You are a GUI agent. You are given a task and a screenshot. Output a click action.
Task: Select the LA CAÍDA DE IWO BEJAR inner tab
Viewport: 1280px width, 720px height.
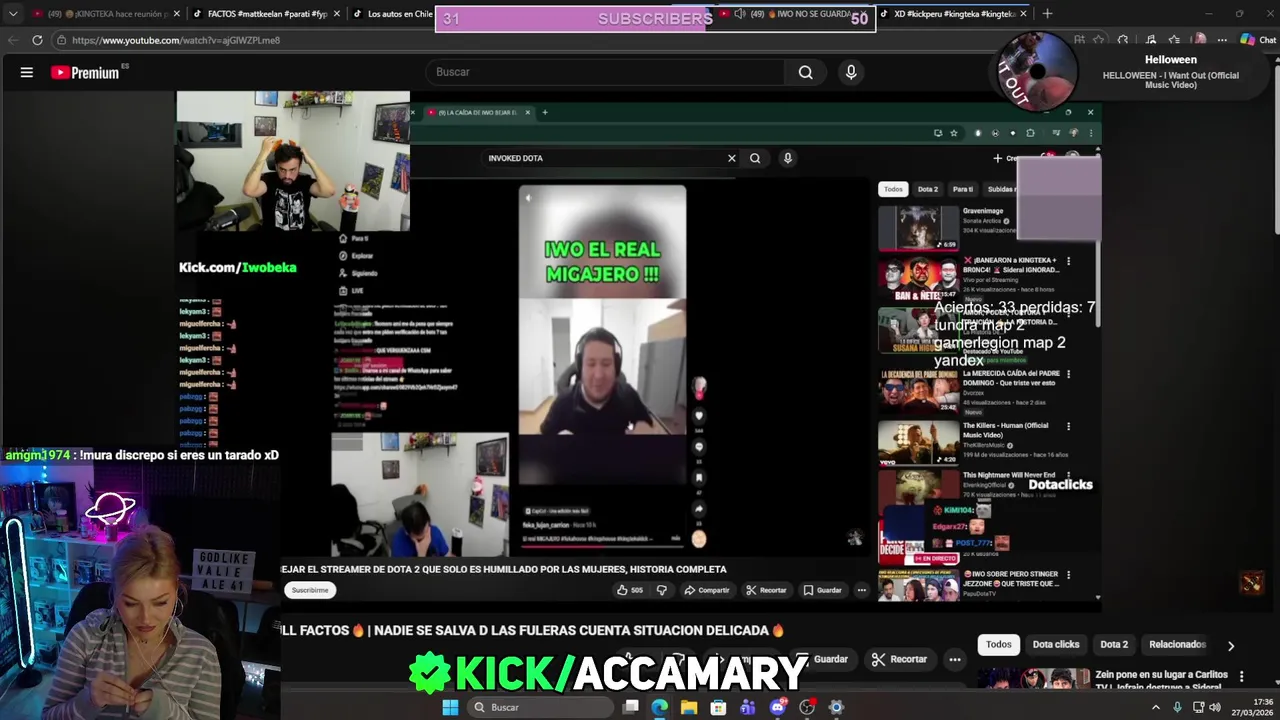[477, 112]
